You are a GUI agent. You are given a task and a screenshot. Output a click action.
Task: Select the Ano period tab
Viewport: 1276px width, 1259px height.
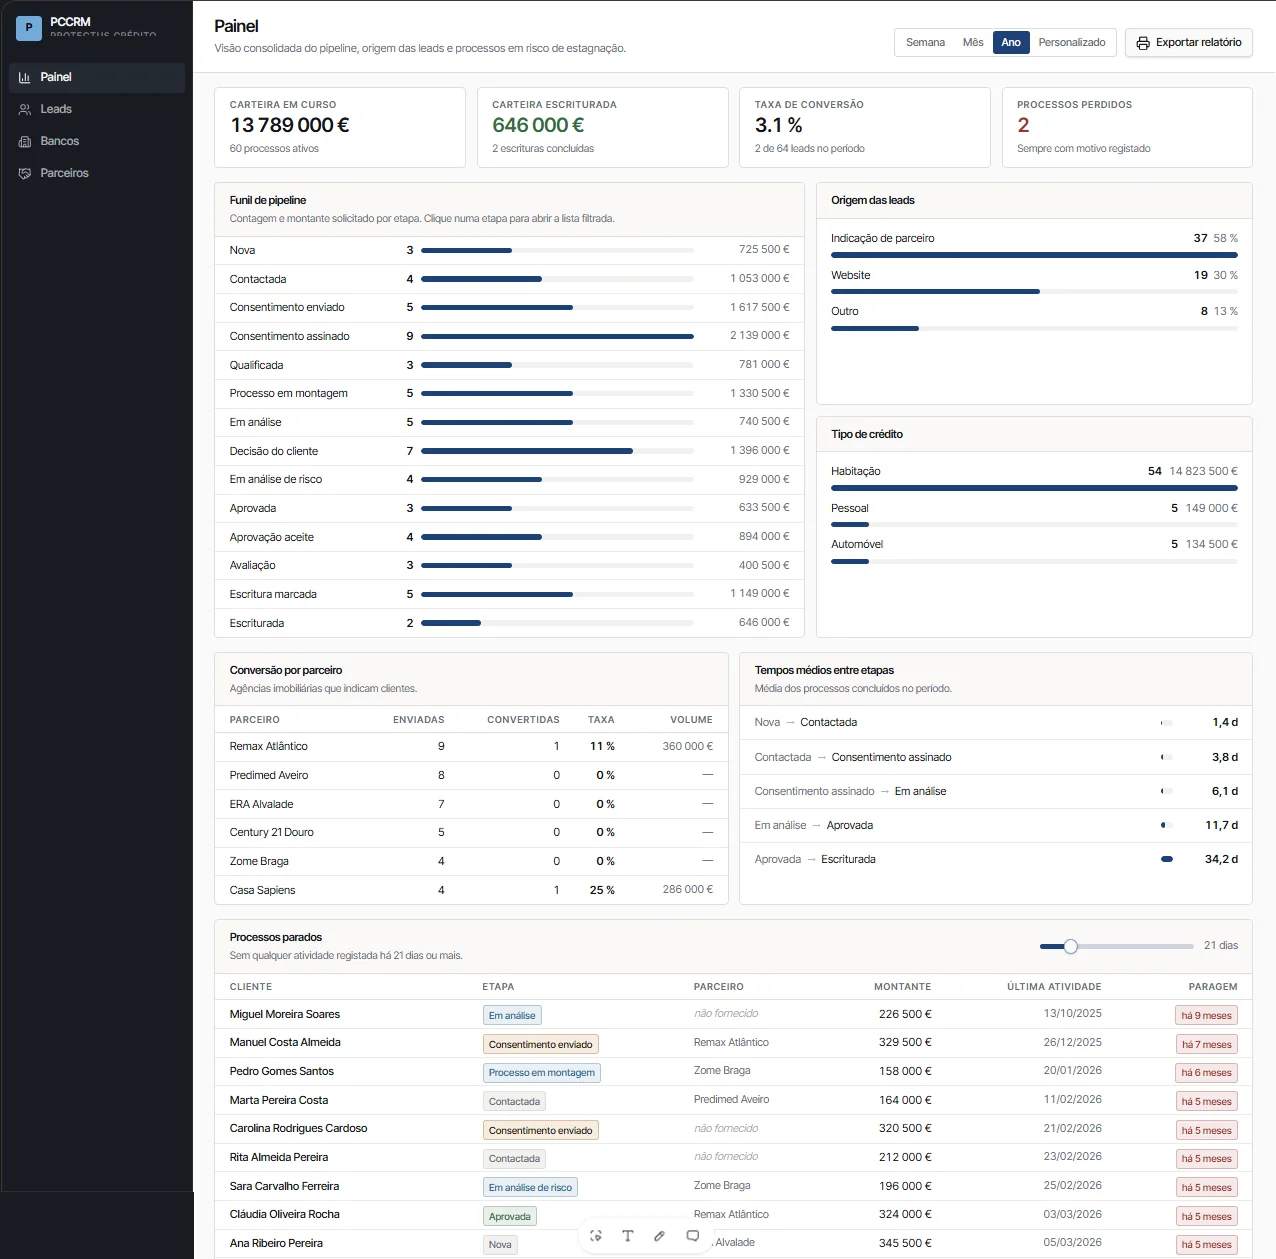(x=1011, y=42)
